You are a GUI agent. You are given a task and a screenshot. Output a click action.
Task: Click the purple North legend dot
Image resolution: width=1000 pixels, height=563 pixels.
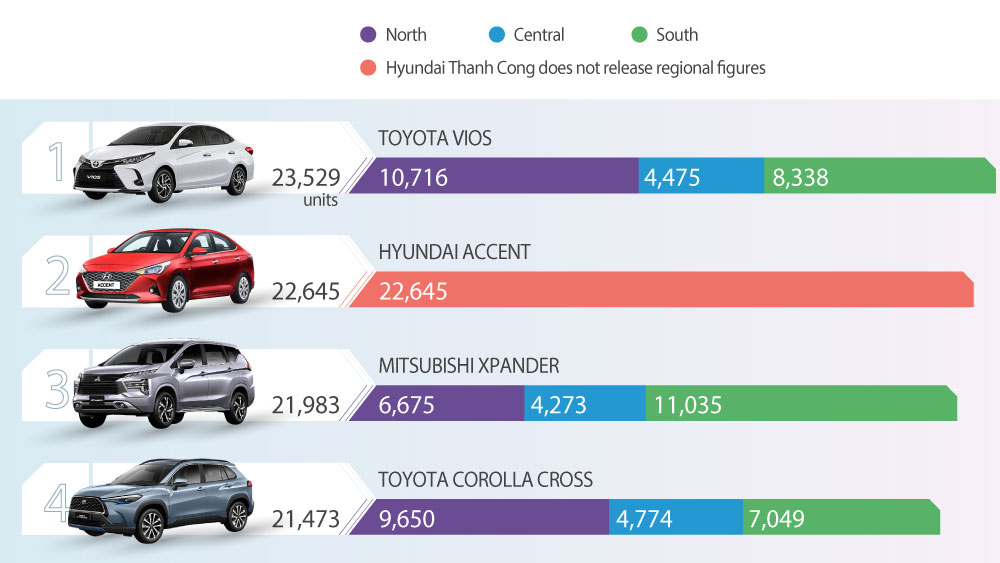pyautogui.click(x=368, y=35)
